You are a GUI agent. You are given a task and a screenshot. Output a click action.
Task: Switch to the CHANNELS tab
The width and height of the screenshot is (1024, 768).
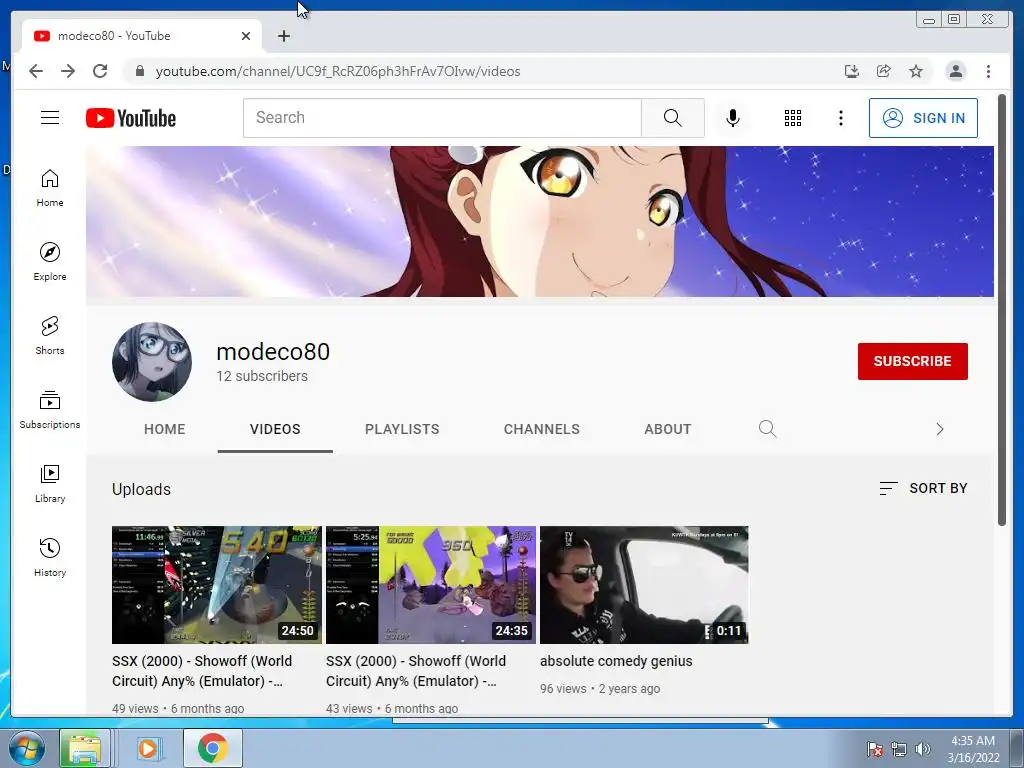(x=541, y=429)
